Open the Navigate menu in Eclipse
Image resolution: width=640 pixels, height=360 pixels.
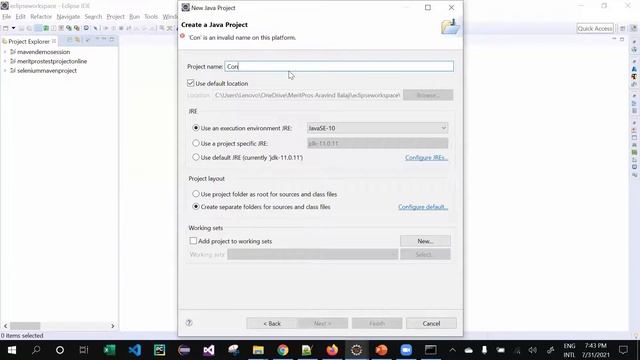pos(68,17)
